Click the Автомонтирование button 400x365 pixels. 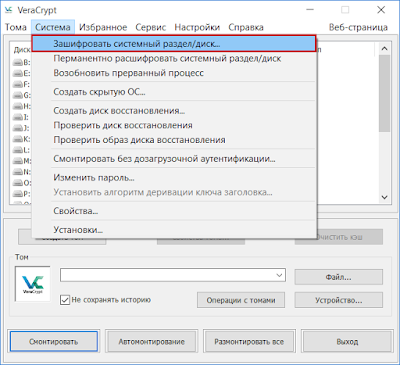pos(152,342)
